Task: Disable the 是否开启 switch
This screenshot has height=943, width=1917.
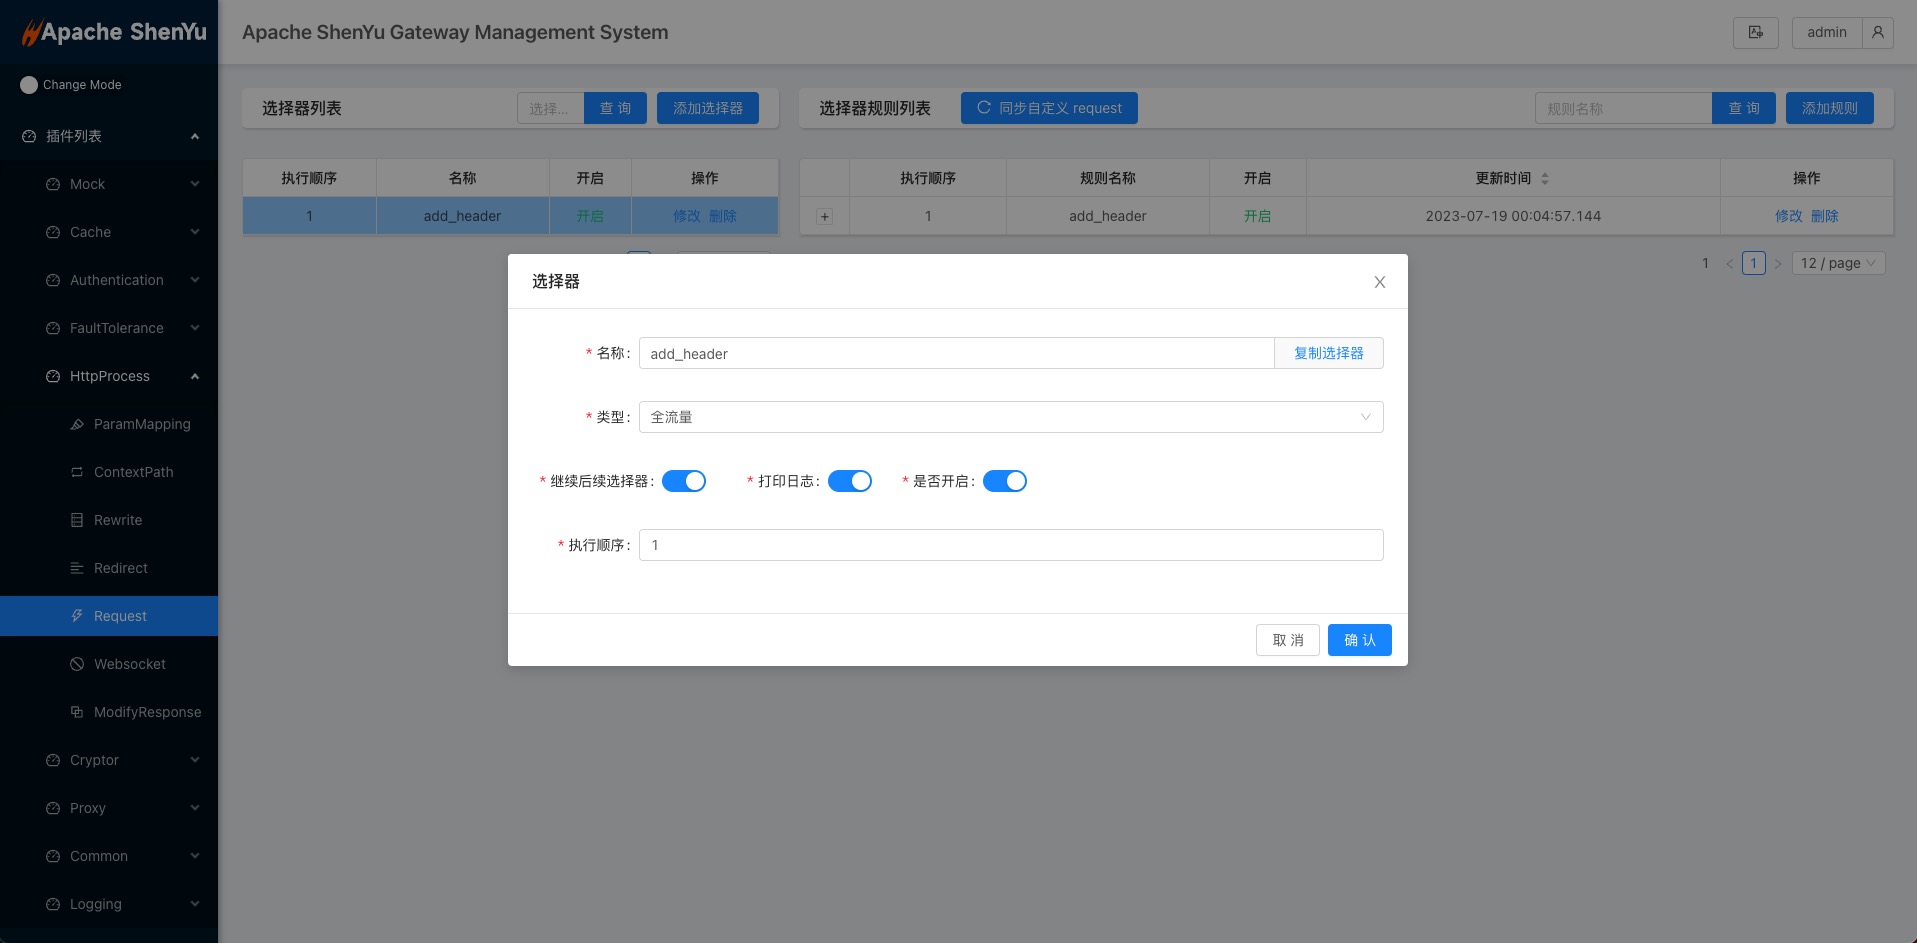Action: tap(1005, 481)
